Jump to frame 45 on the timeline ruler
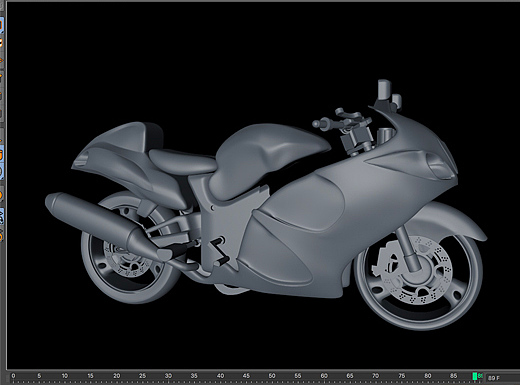Screen dimensions: 520x385 (246, 376)
